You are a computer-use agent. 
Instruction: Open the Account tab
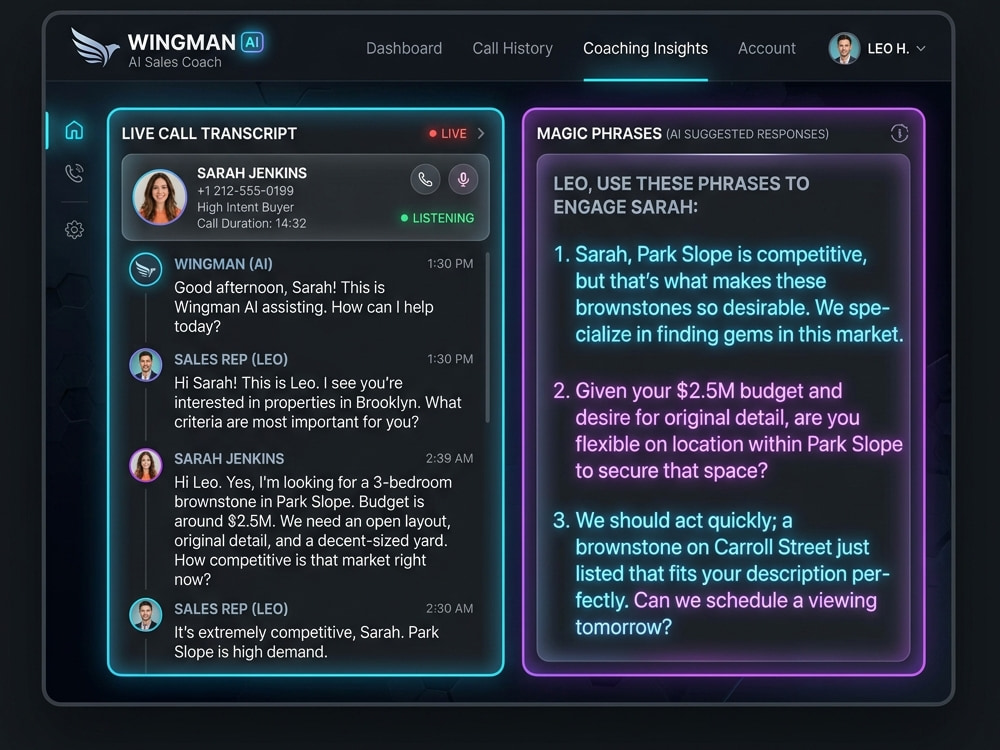[767, 48]
